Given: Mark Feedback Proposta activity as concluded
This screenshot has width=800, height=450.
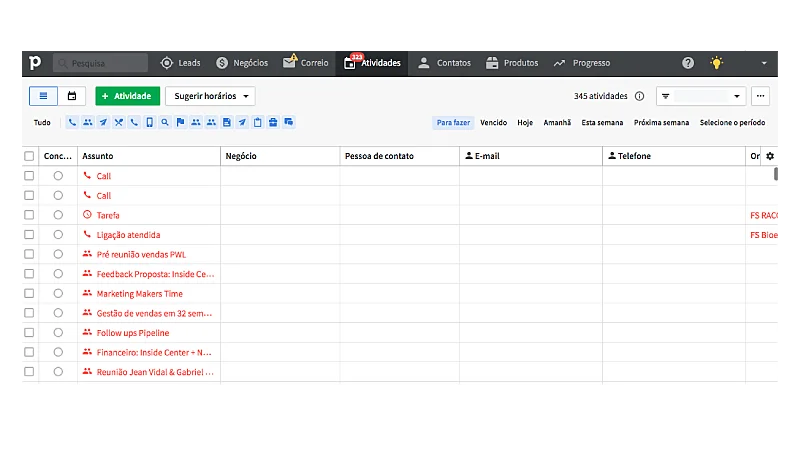Looking at the screenshot, I should (58, 274).
